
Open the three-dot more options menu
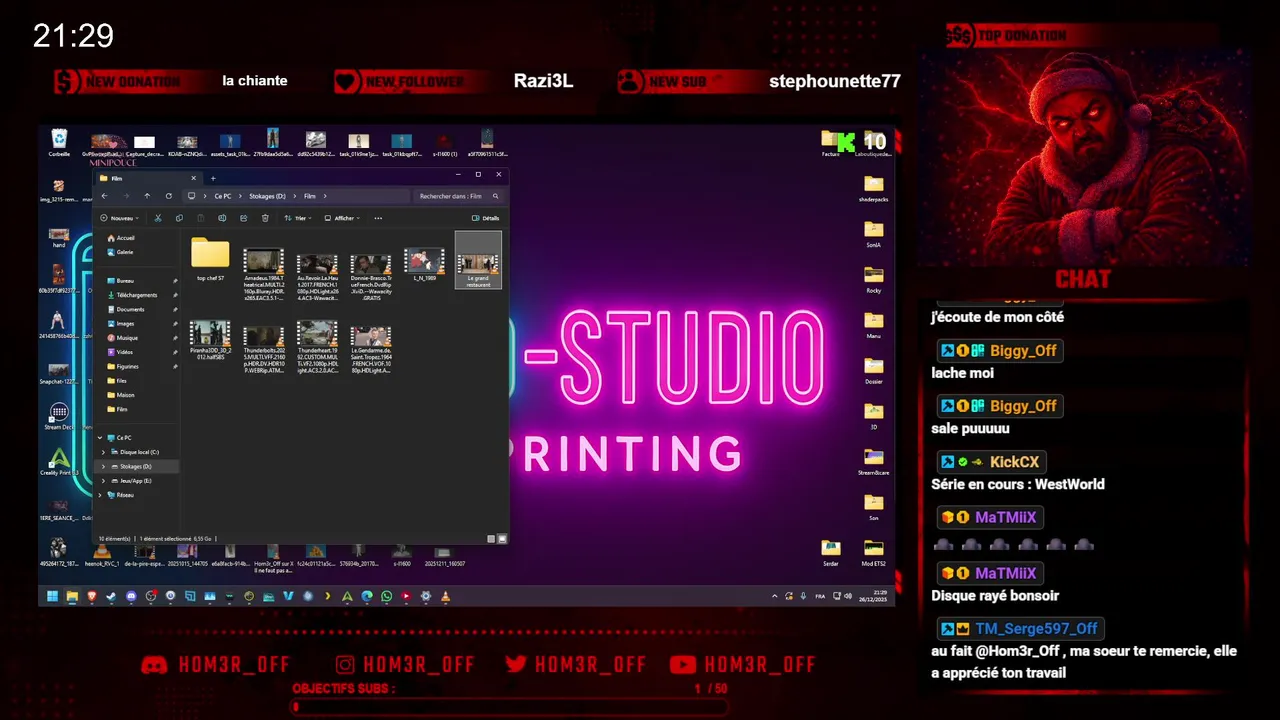click(x=378, y=218)
